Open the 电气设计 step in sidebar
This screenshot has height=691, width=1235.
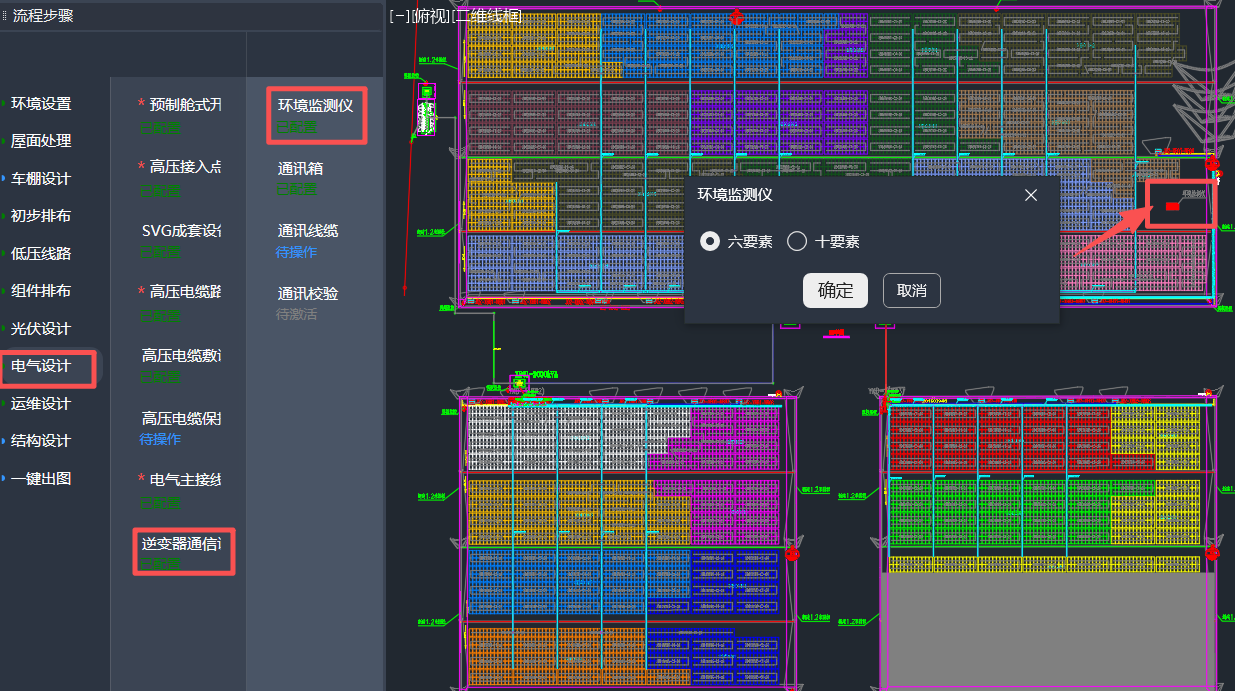point(41,366)
